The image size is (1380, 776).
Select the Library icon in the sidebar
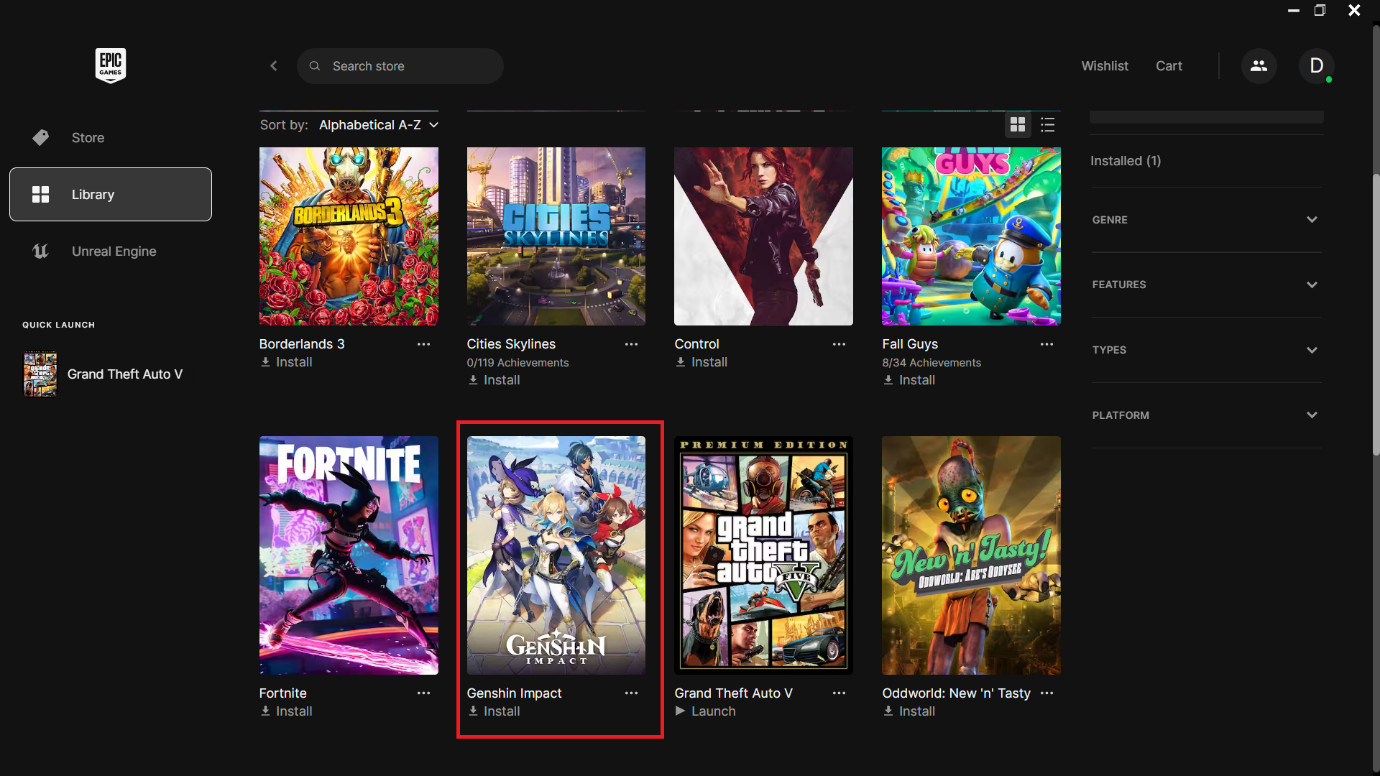tap(42, 194)
